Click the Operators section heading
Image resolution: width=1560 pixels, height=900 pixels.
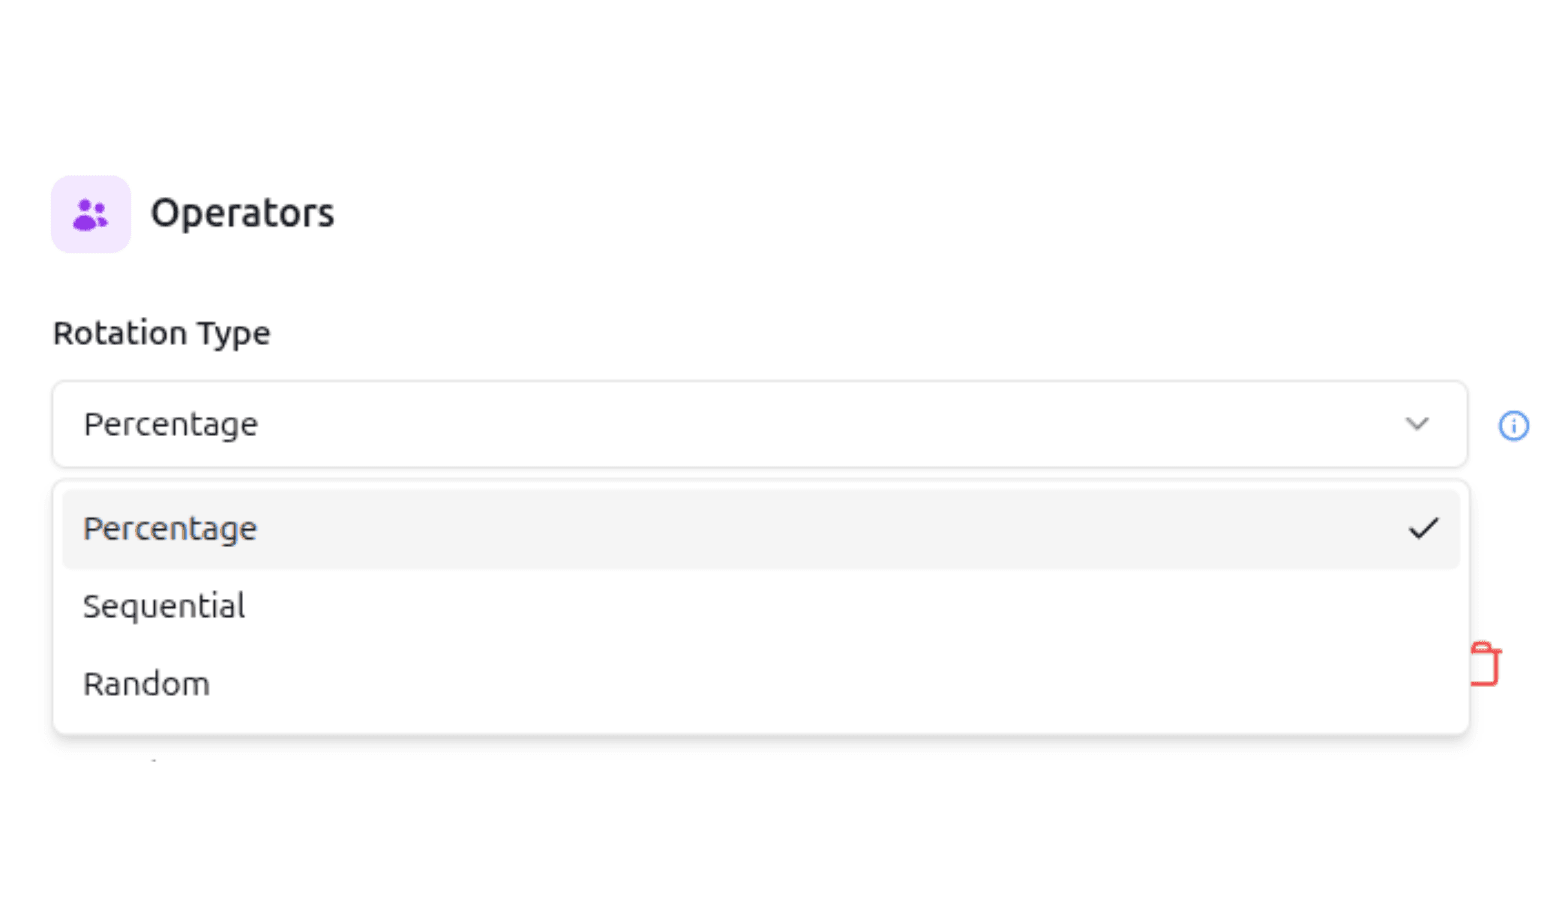pos(242,213)
